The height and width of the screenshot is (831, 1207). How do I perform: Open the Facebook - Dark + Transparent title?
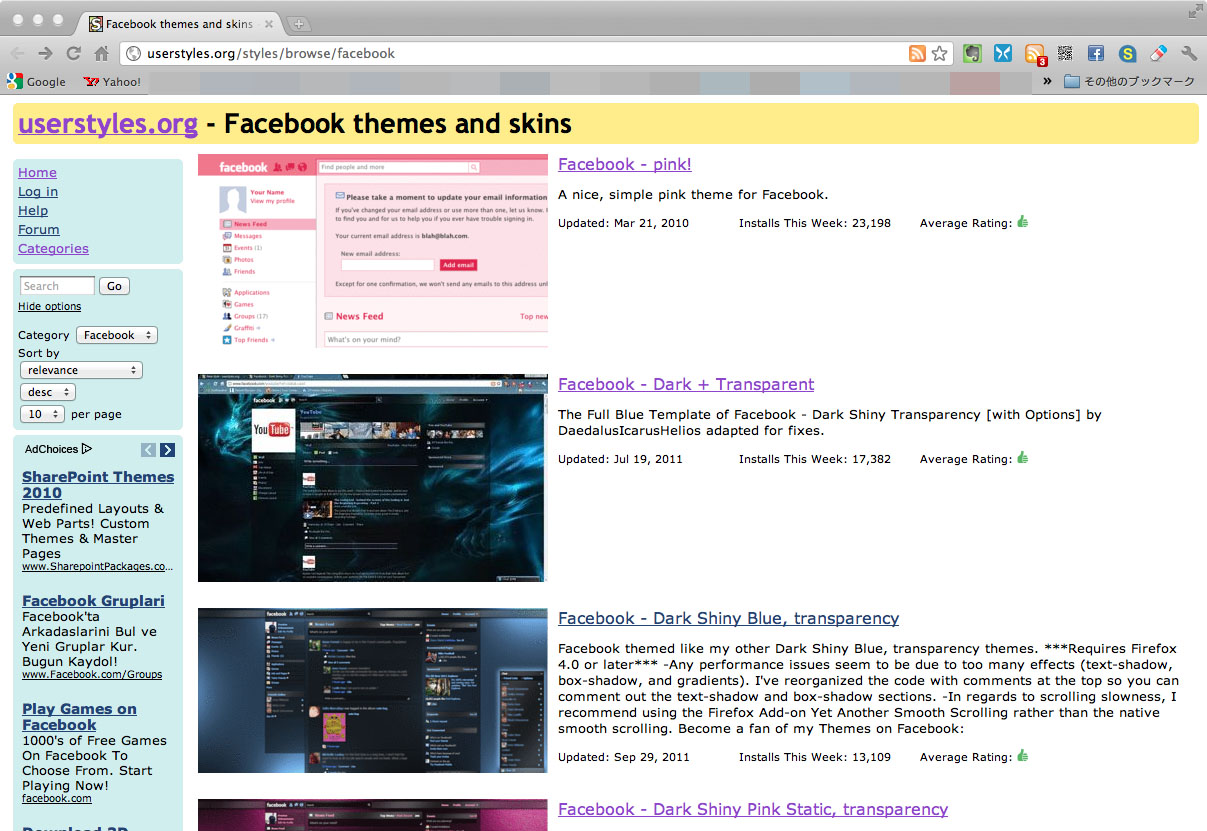coord(686,384)
